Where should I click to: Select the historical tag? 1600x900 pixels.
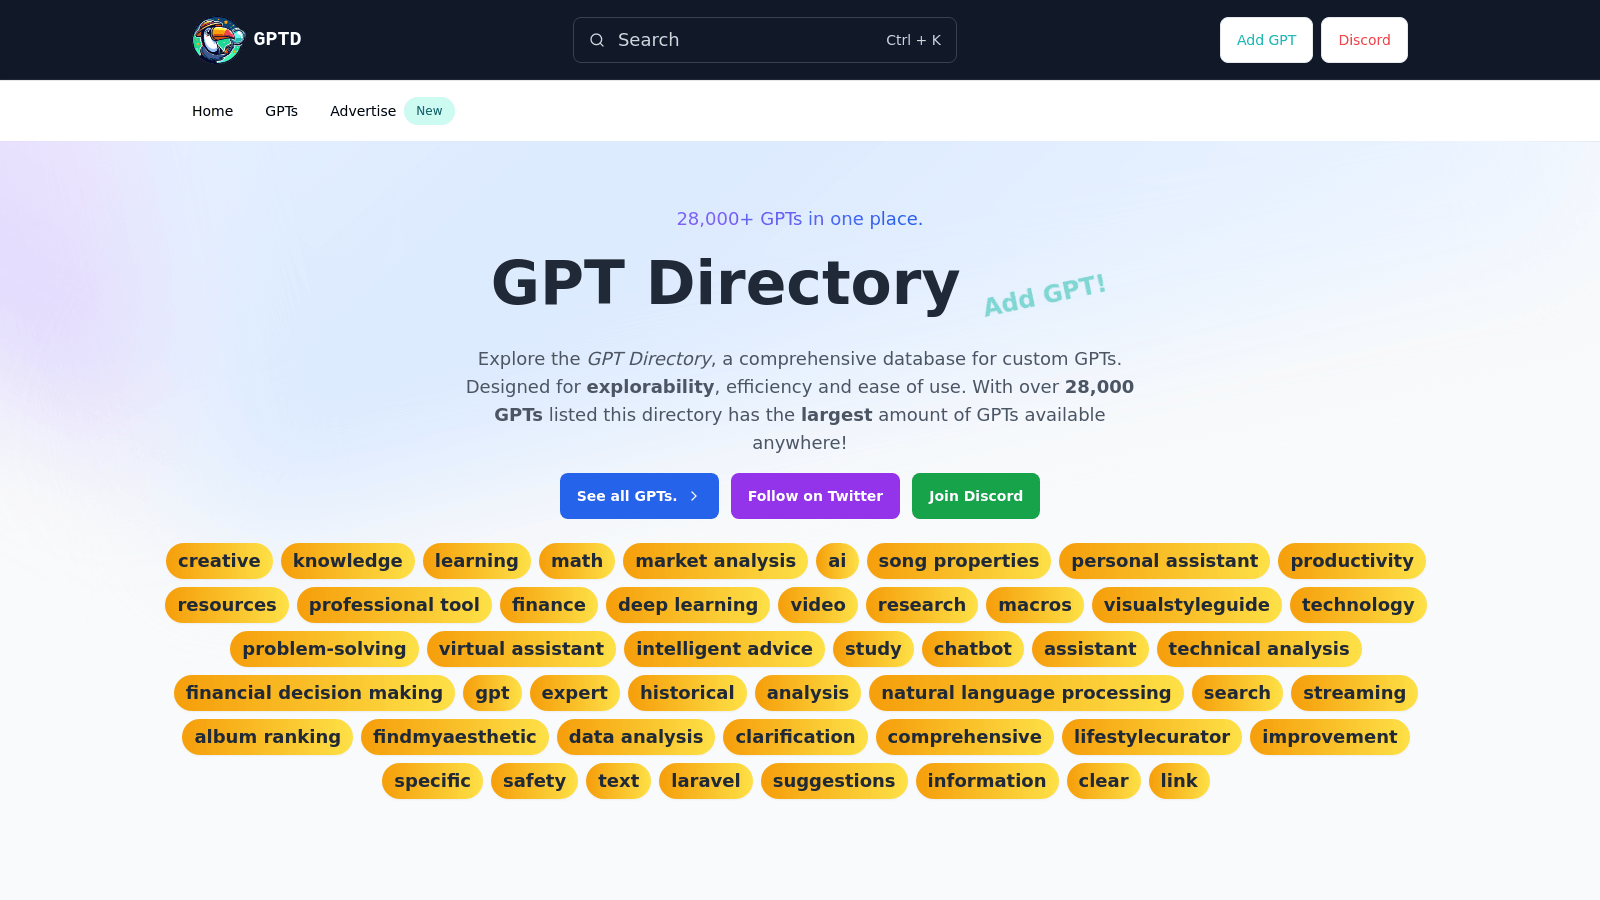[687, 693]
